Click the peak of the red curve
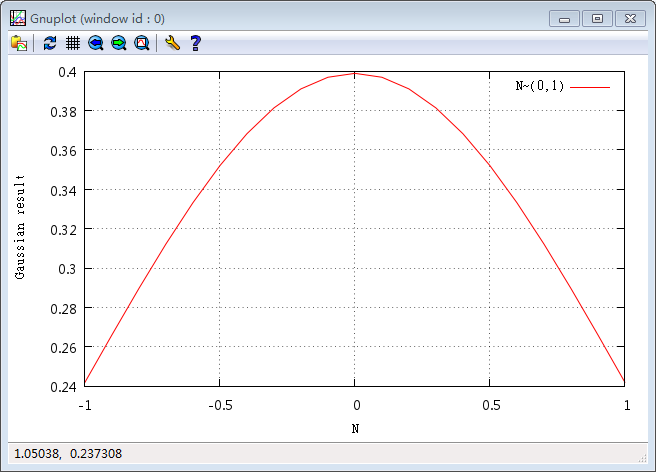The height and width of the screenshot is (472, 656). [355, 74]
